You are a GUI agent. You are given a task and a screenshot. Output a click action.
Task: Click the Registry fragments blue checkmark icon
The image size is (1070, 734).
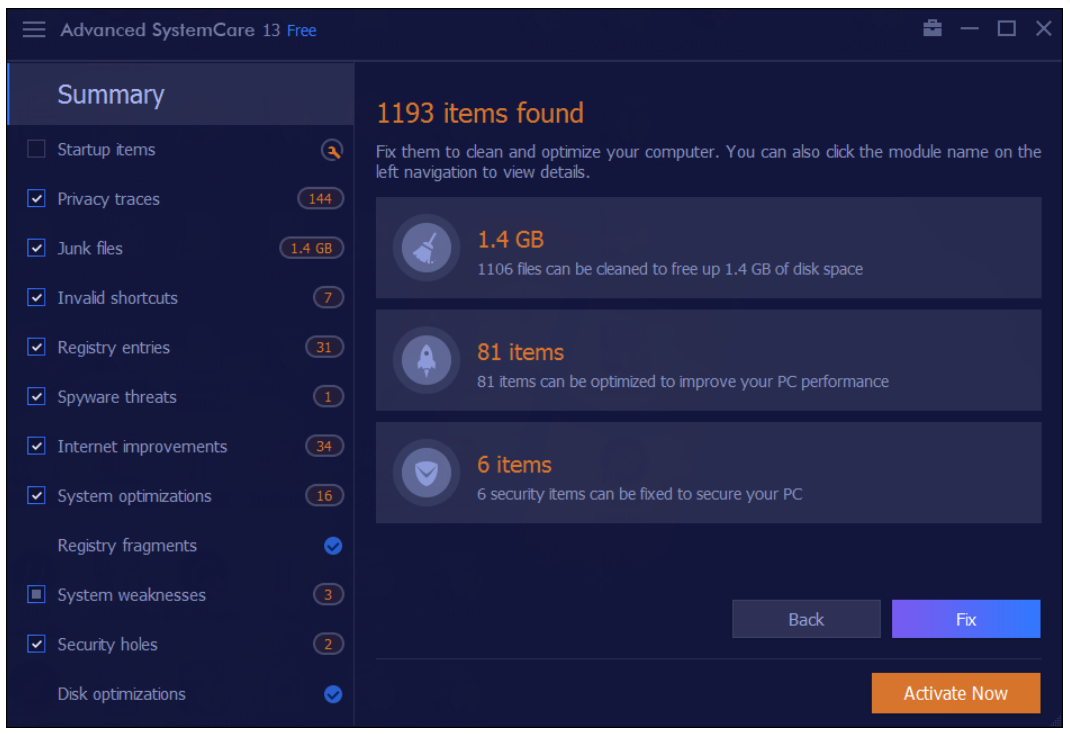pos(333,546)
